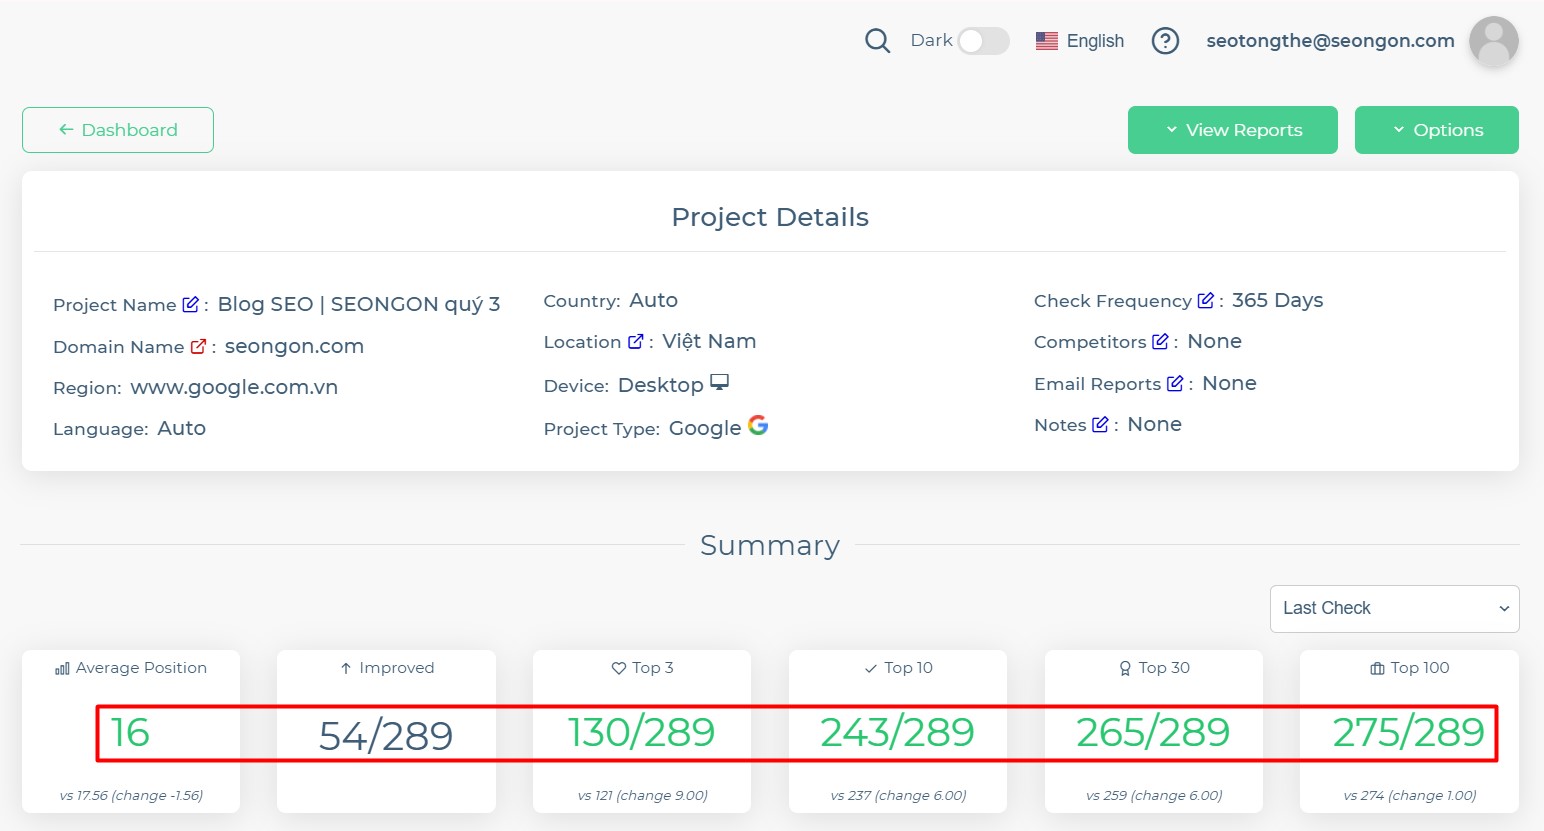This screenshot has width=1544, height=831.
Task: Click the Top 30 award ribbon icon
Action: [1125, 668]
